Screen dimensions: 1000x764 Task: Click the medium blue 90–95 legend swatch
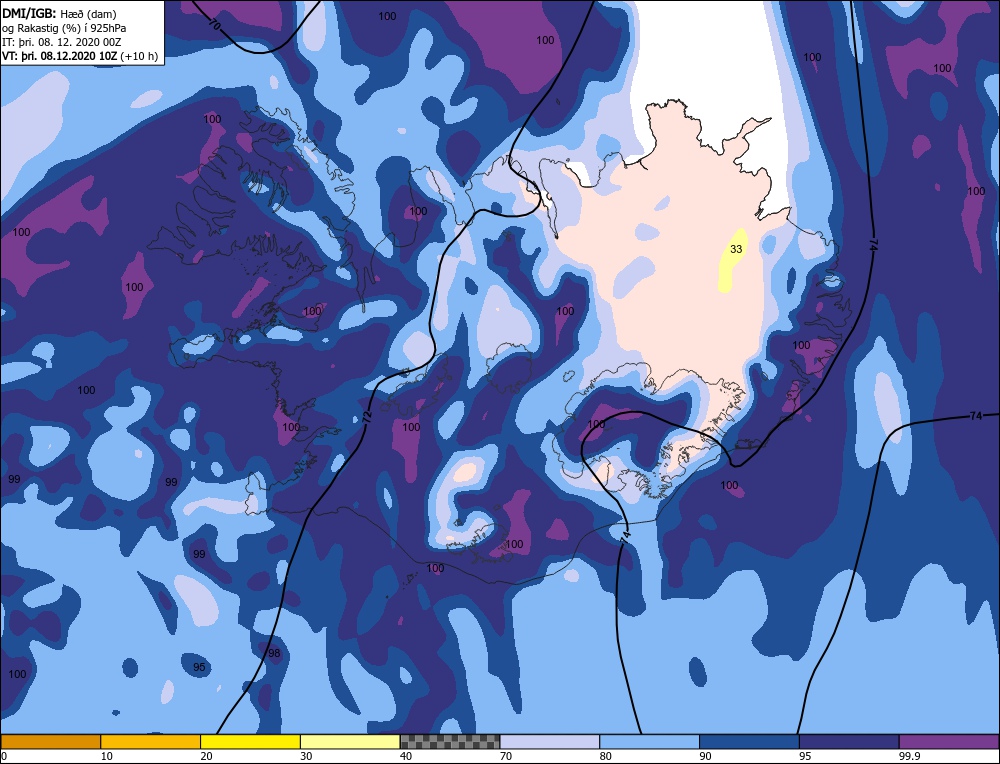(749, 741)
